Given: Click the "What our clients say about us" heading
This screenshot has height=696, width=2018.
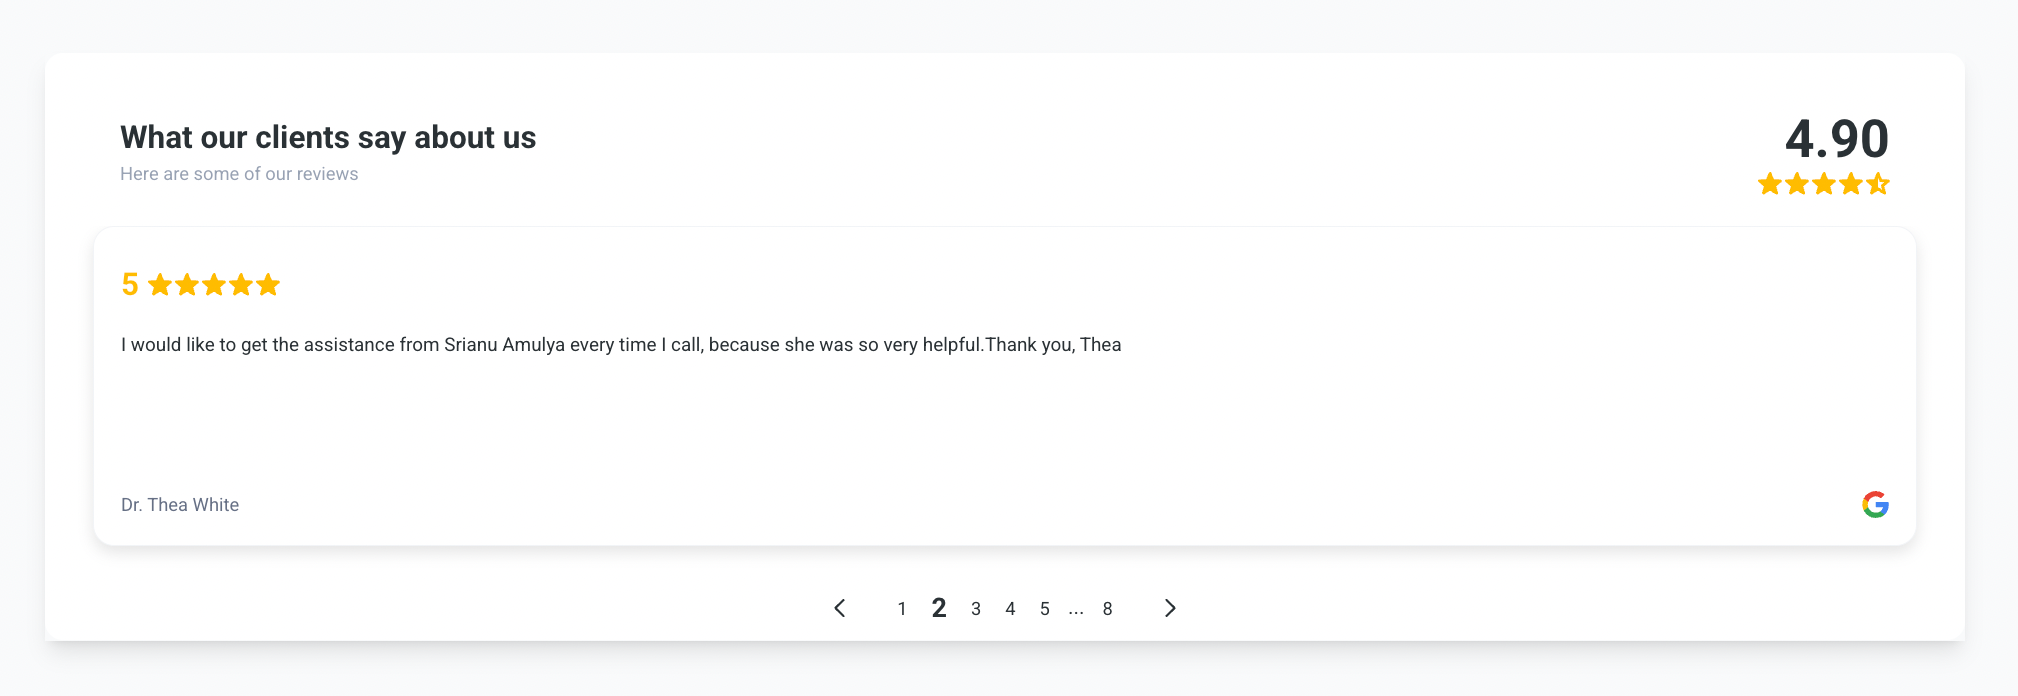Looking at the screenshot, I should click(x=328, y=137).
